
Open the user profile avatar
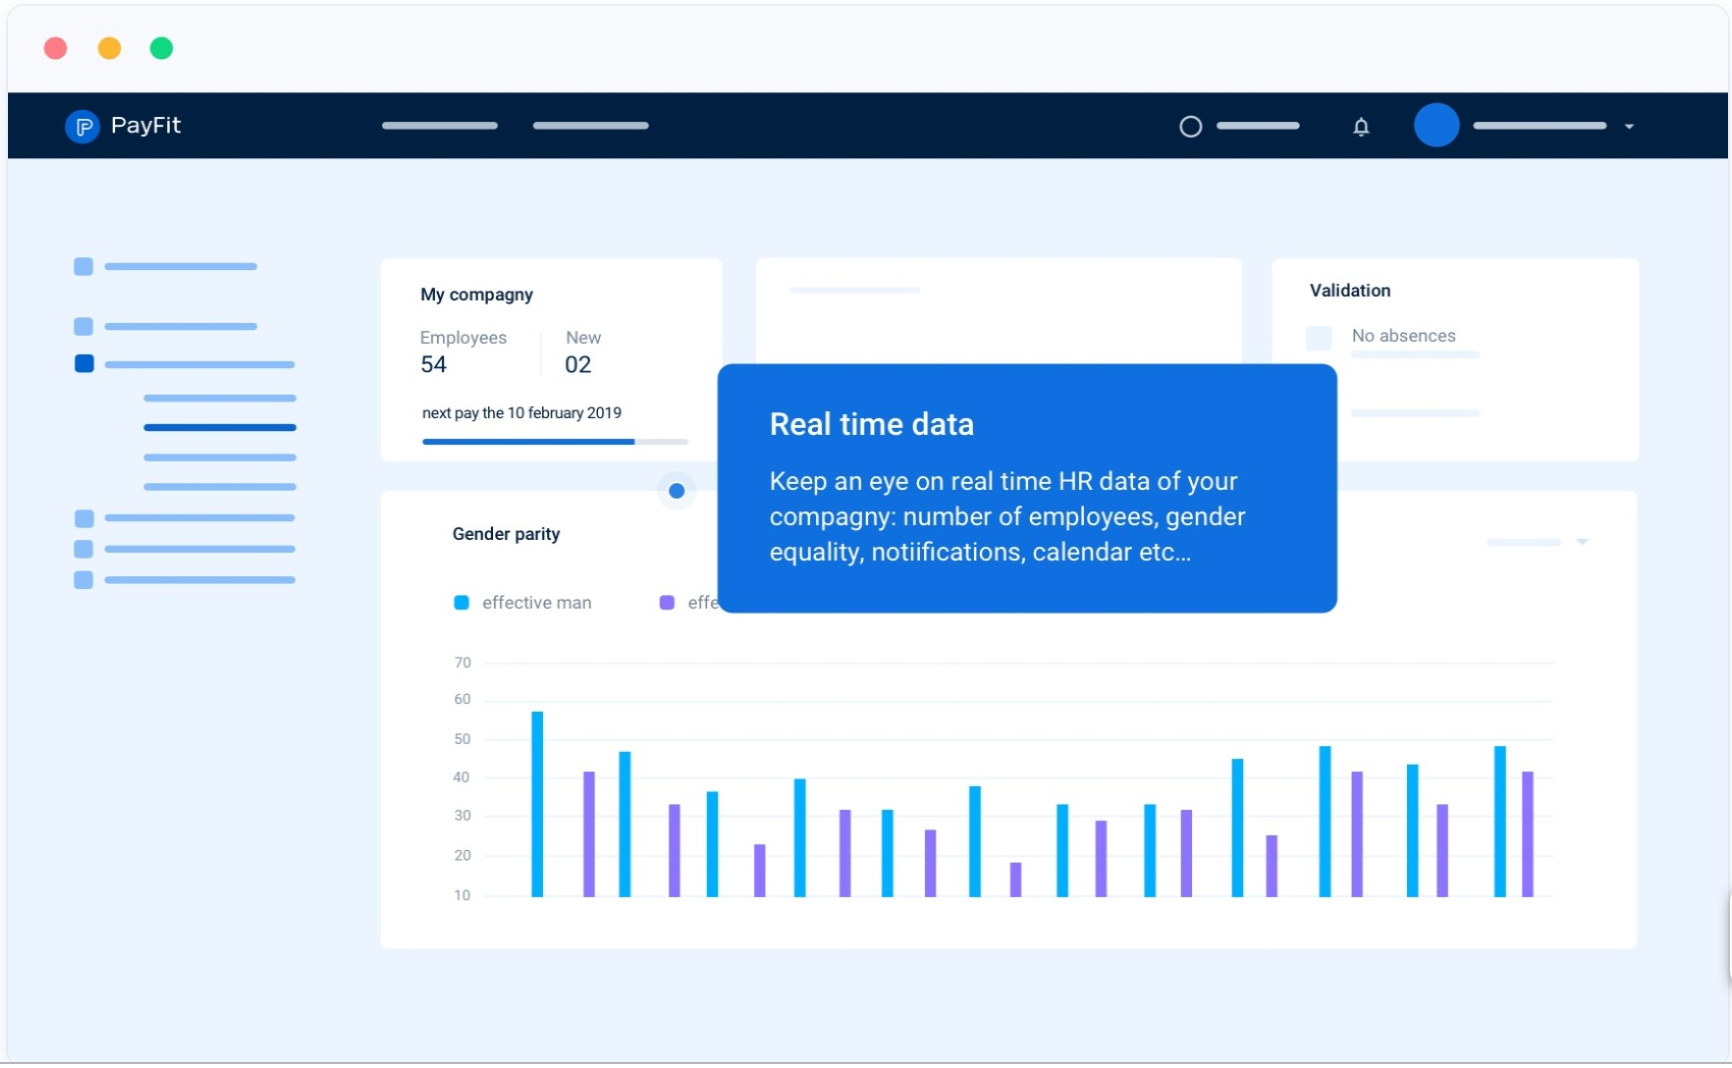(1436, 125)
